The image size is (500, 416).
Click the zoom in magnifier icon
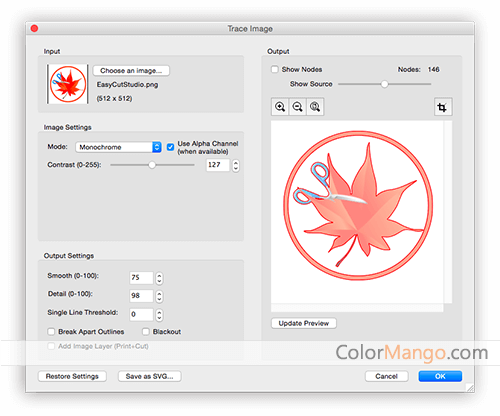pyautogui.click(x=280, y=107)
